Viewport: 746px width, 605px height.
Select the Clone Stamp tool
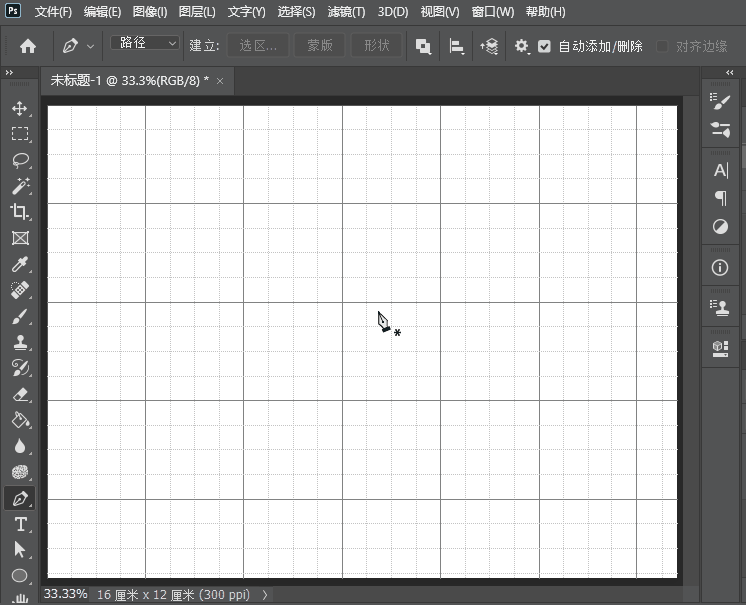pyautogui.click(x=20, y=342)
